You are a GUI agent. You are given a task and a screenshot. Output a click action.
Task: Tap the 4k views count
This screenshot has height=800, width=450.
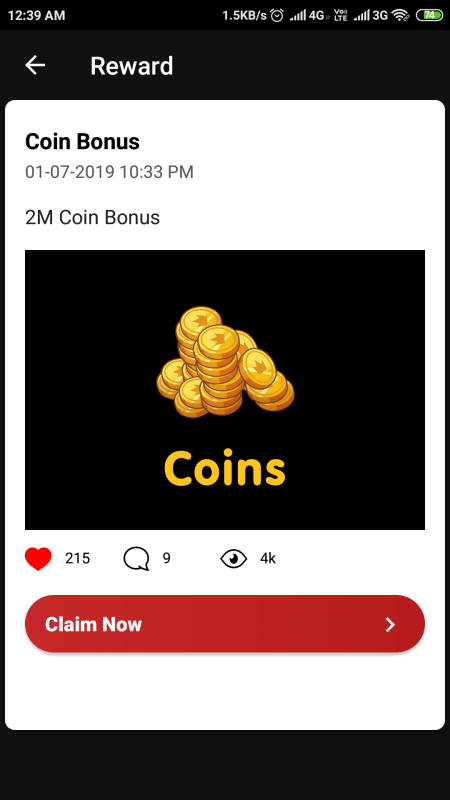[268, 559]
